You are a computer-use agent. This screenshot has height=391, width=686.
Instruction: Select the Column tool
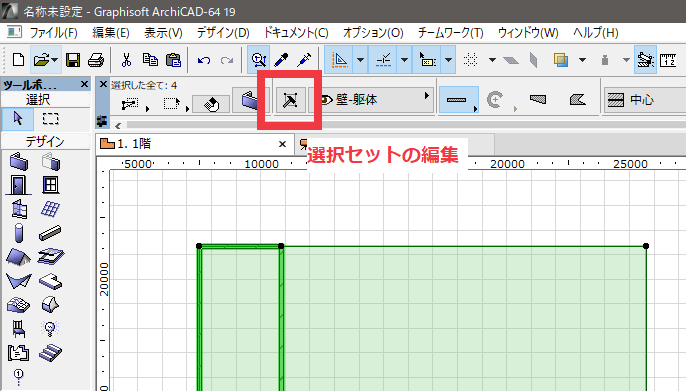[18, 233]
